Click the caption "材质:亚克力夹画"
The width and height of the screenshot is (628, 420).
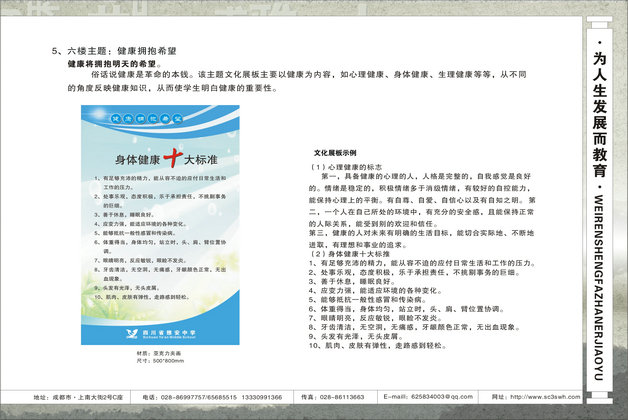click(159, 354)
